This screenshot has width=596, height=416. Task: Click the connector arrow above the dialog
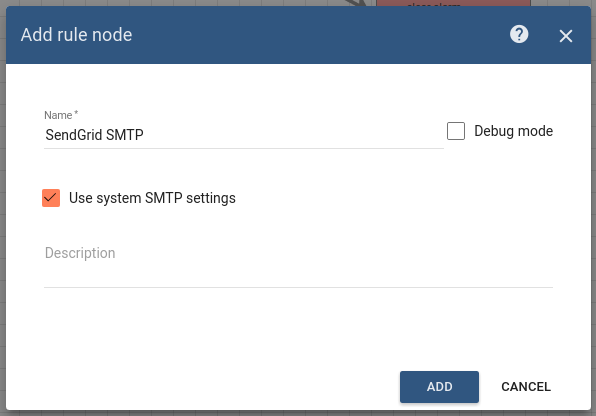click(356, 3)
